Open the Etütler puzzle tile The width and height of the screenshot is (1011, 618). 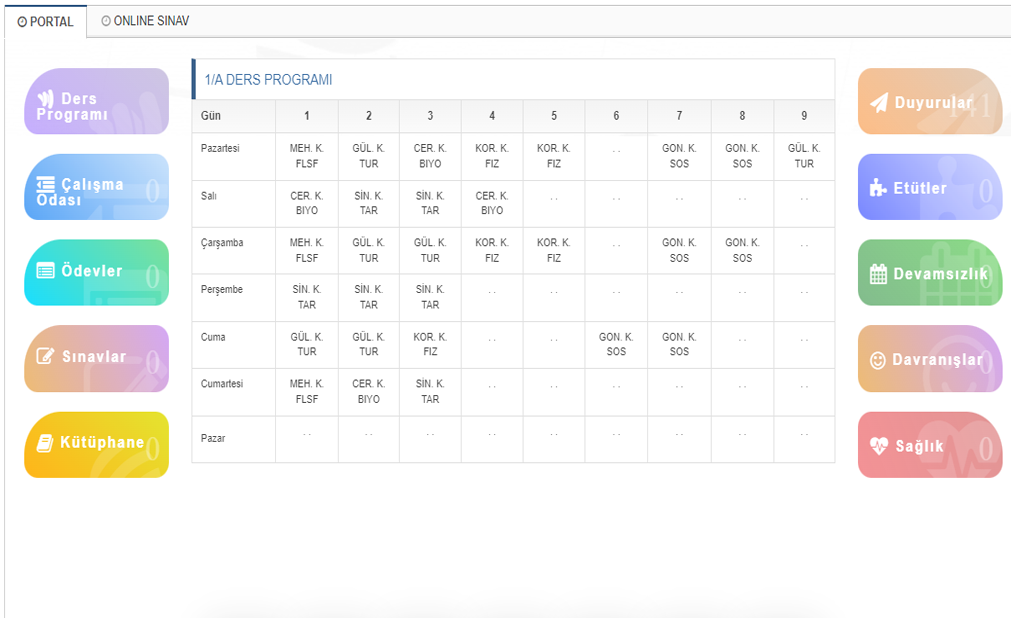(x=929, y=187)
